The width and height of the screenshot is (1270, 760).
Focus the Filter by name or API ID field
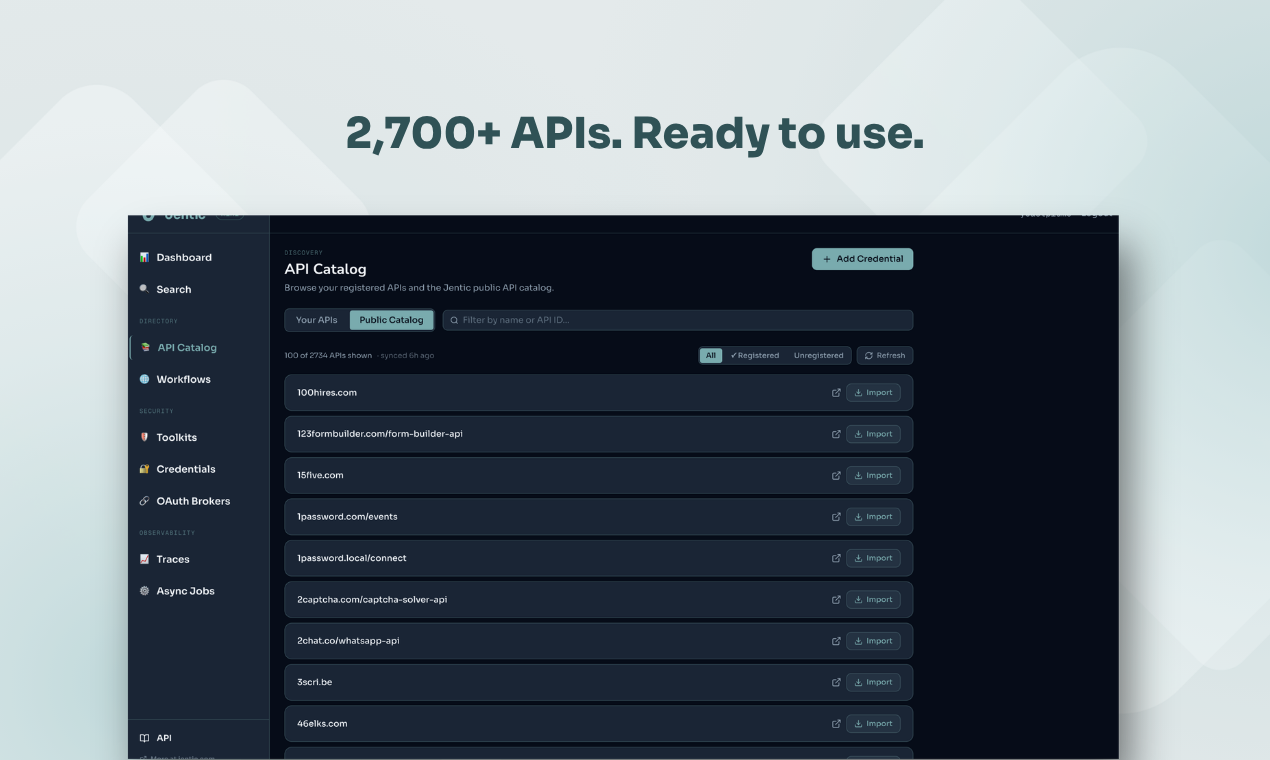pos(678,320)
